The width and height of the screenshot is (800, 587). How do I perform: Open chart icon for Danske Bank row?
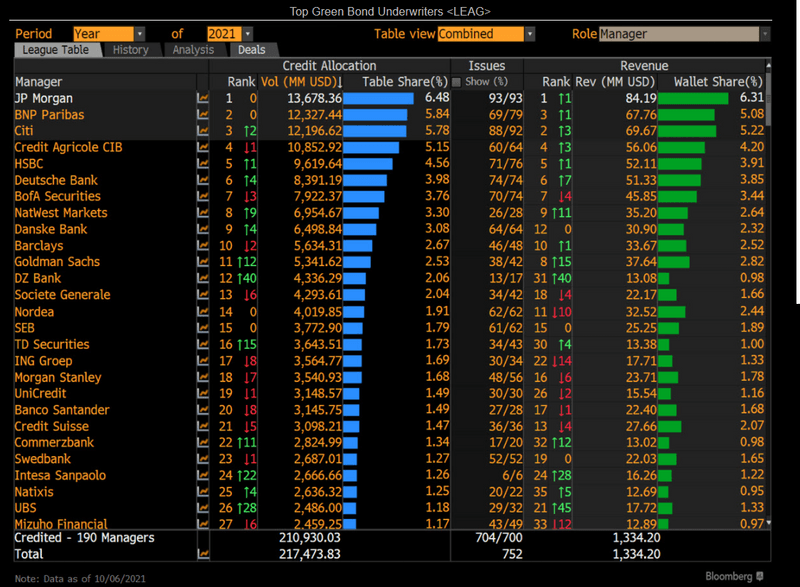(x=203, y=229)
